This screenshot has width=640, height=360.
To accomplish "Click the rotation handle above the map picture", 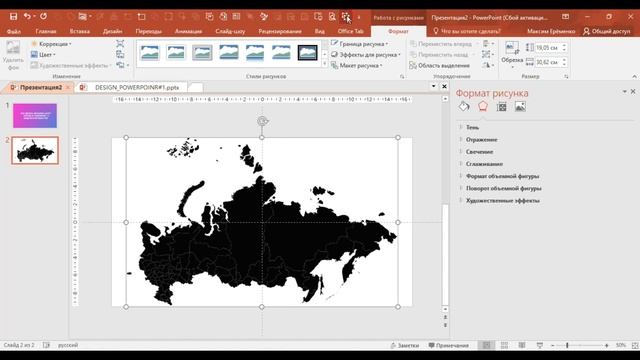I will tap(262, 121).
